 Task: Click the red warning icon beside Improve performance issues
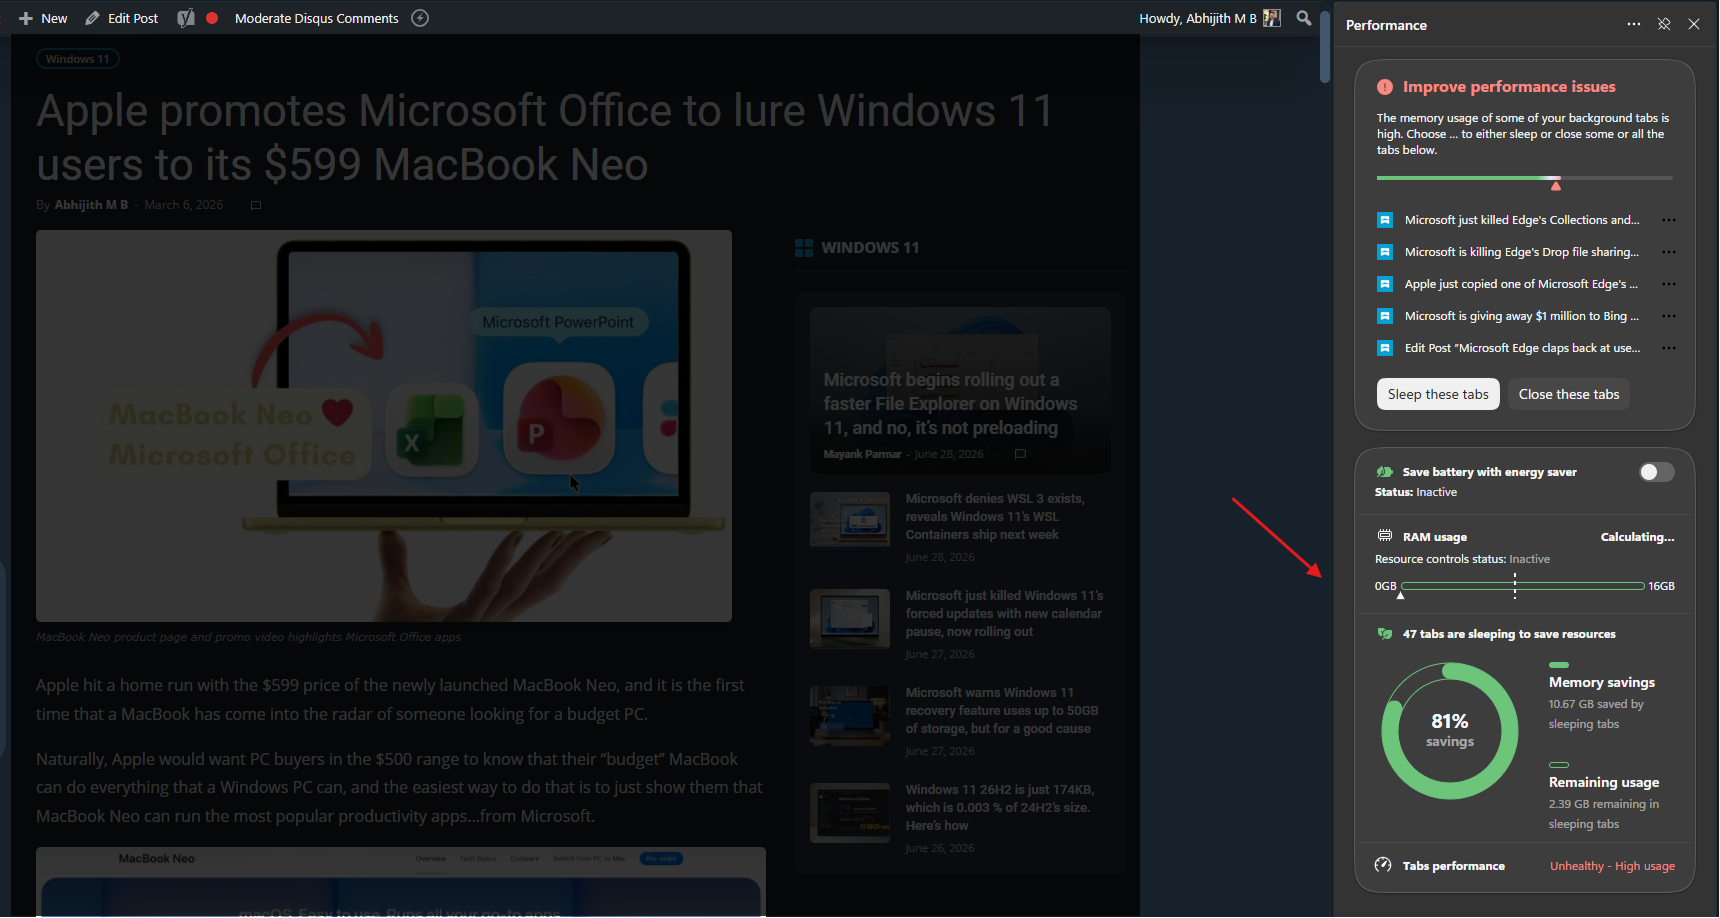click(x=1385, y=87)
